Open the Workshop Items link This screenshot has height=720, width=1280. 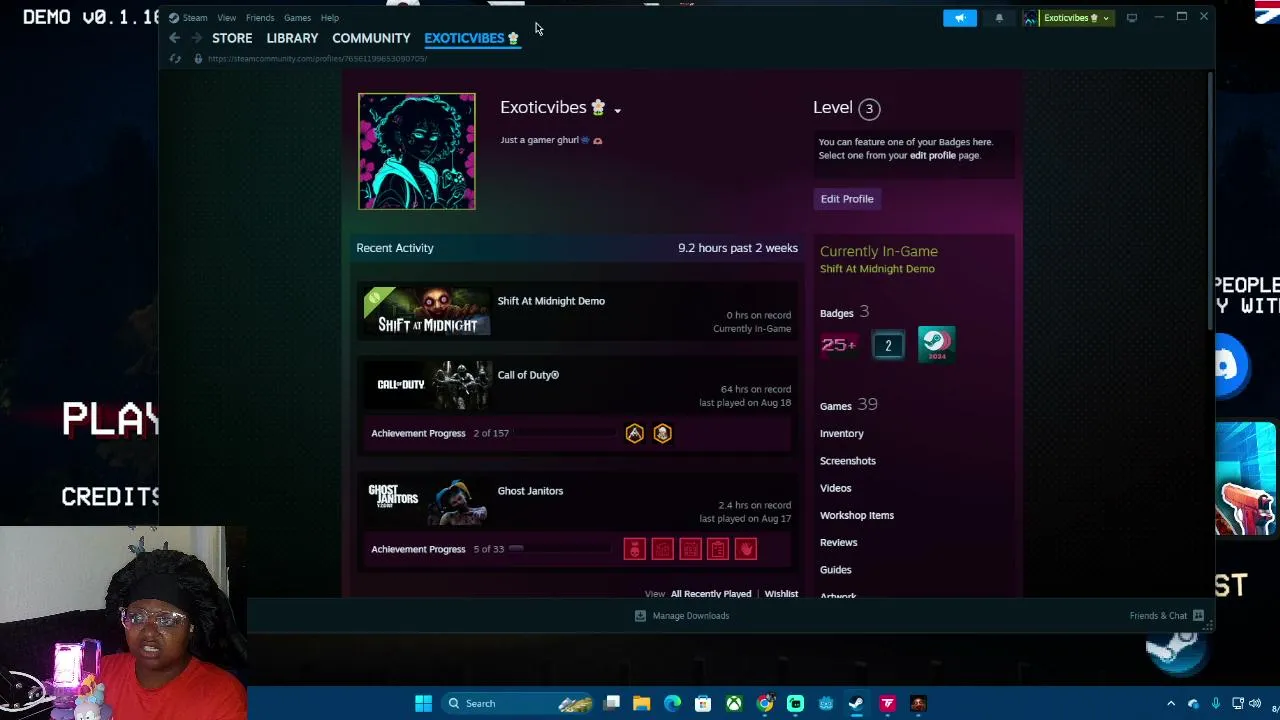pos(857,515)
